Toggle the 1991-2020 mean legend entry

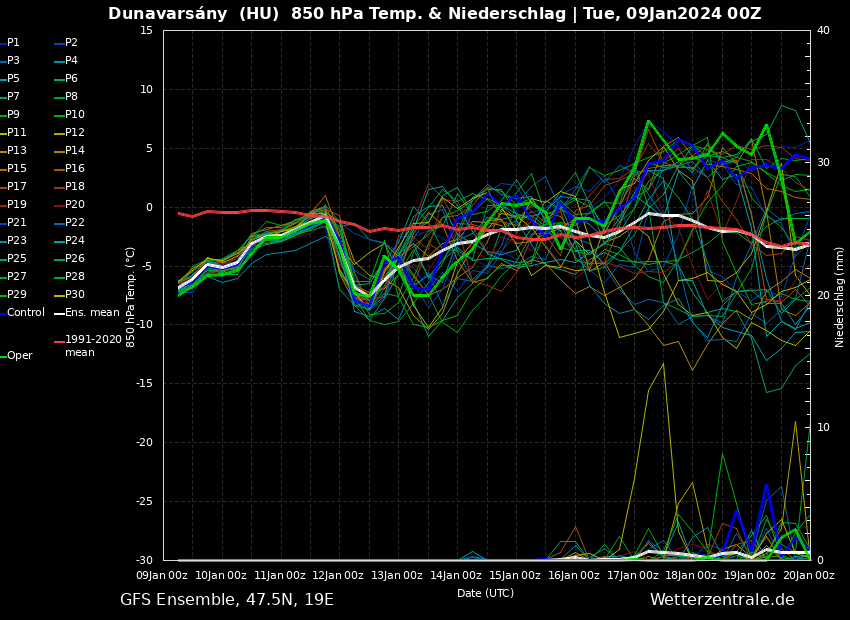(x=92, y=346)
